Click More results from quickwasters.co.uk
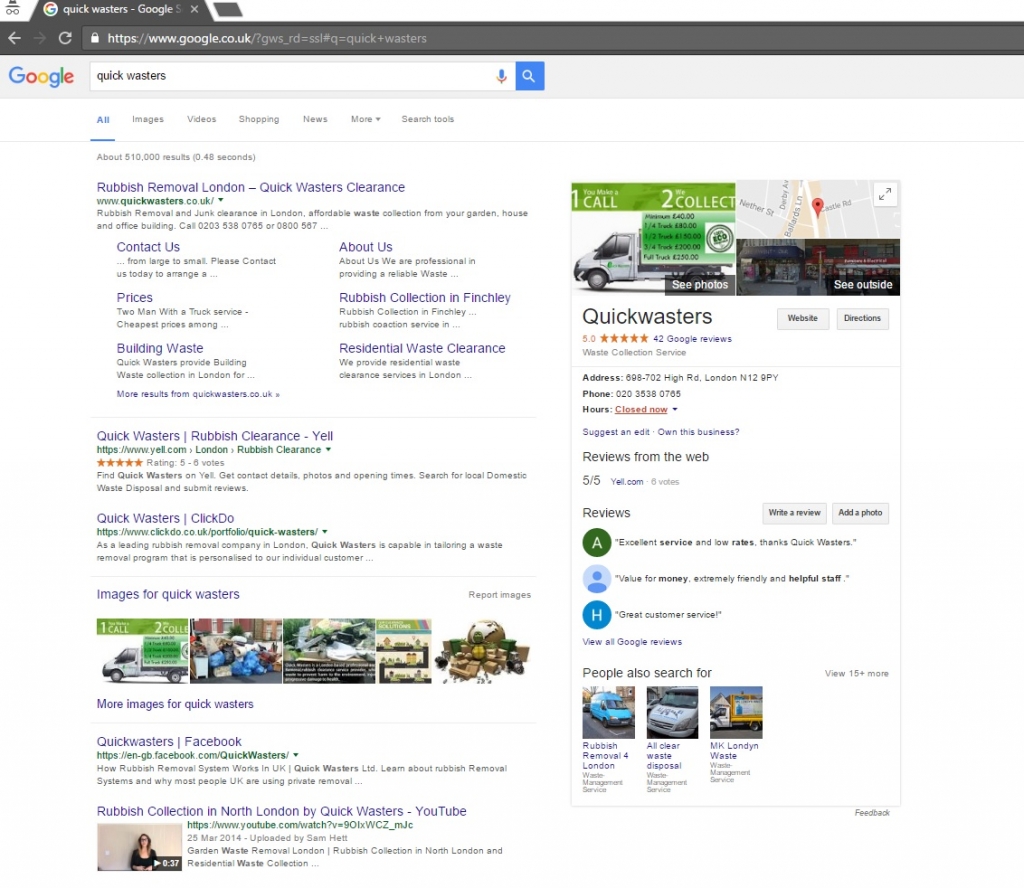This screenshot has height=888, width=1024. click(198, 394)
